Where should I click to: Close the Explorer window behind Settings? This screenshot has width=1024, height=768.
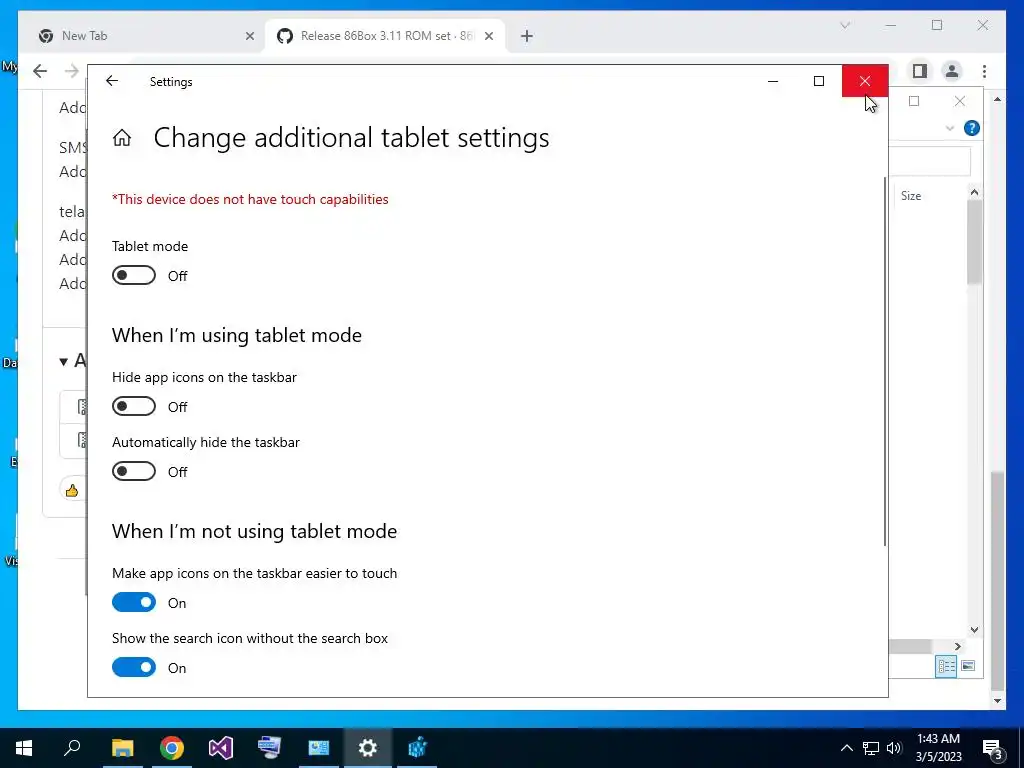(959, 101)
